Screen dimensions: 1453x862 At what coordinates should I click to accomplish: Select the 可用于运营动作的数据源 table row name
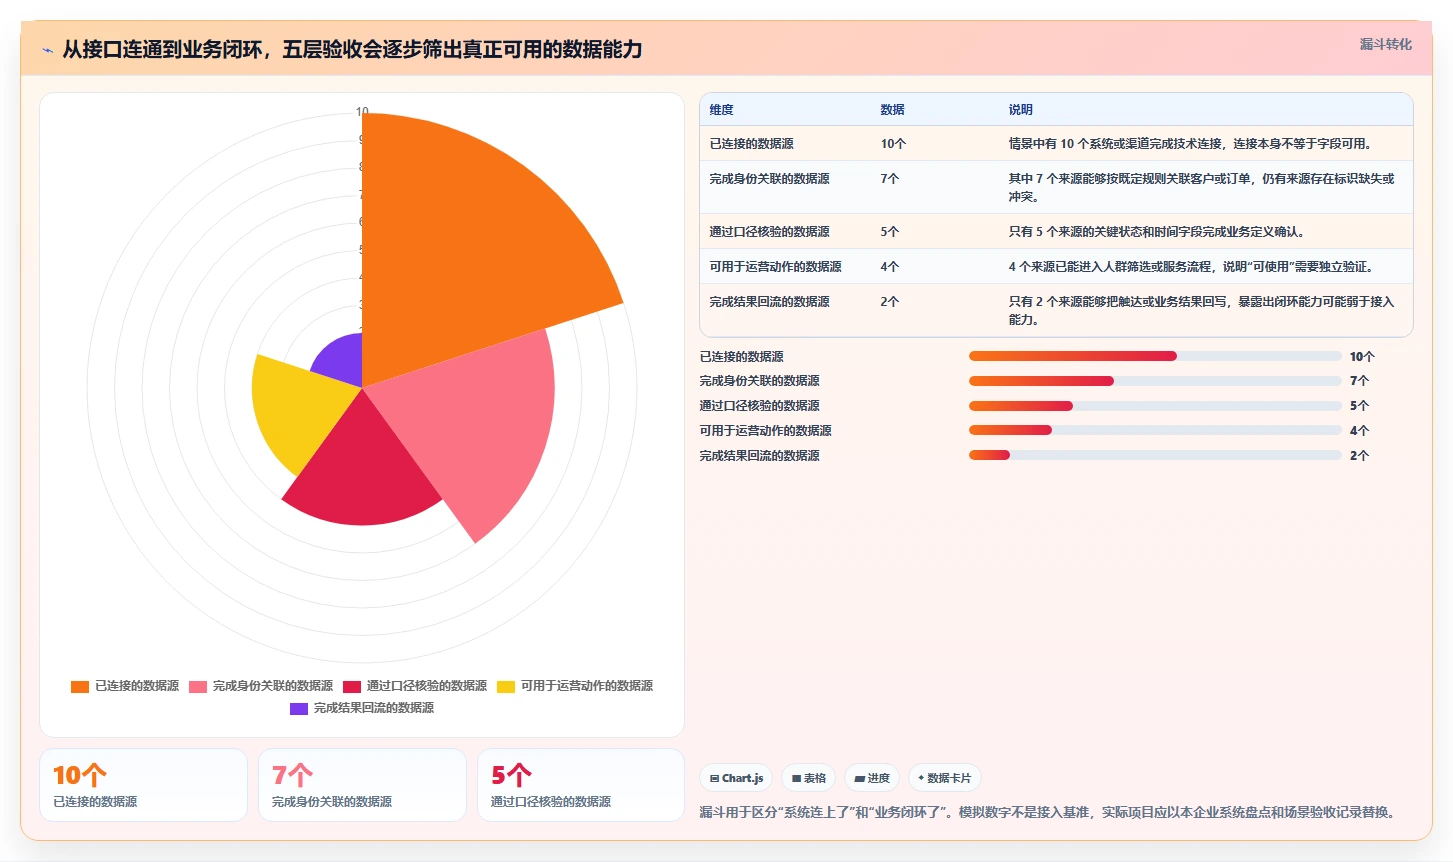775,267
